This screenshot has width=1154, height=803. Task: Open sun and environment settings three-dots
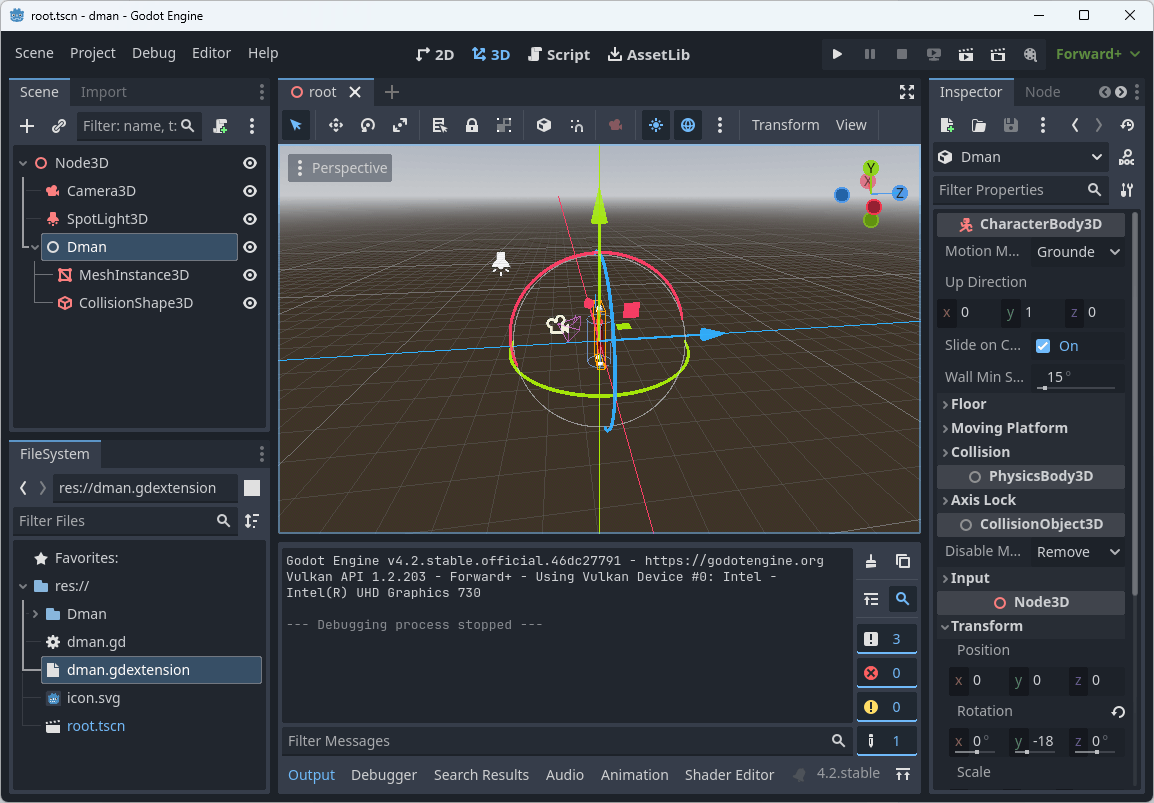(x=720, y=125)
